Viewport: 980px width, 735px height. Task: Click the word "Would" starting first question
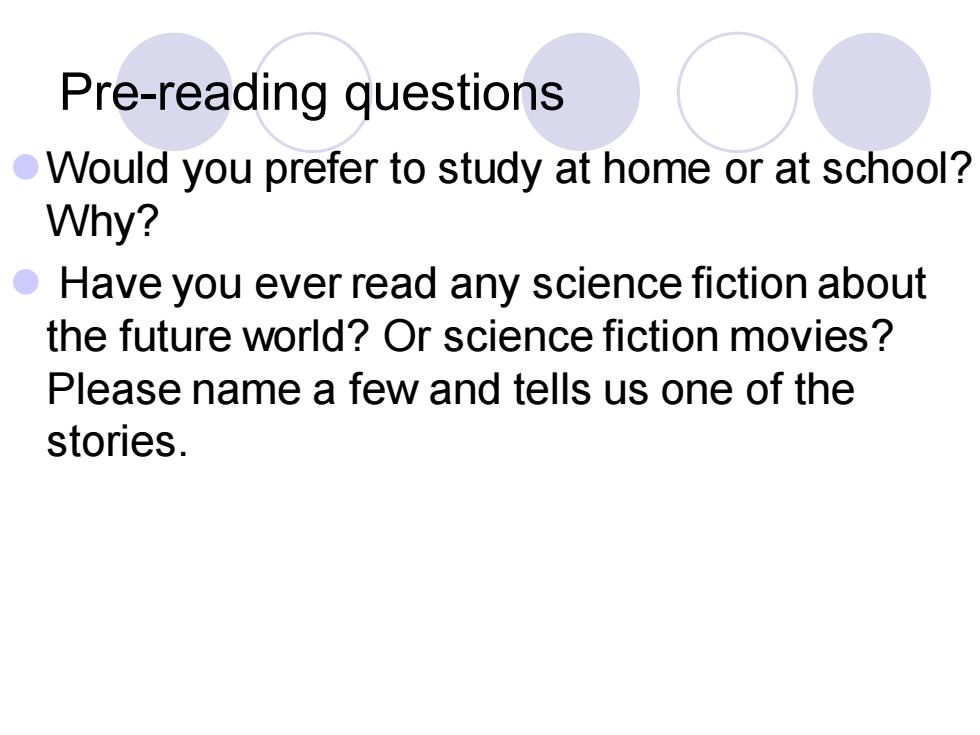[108, 169]
